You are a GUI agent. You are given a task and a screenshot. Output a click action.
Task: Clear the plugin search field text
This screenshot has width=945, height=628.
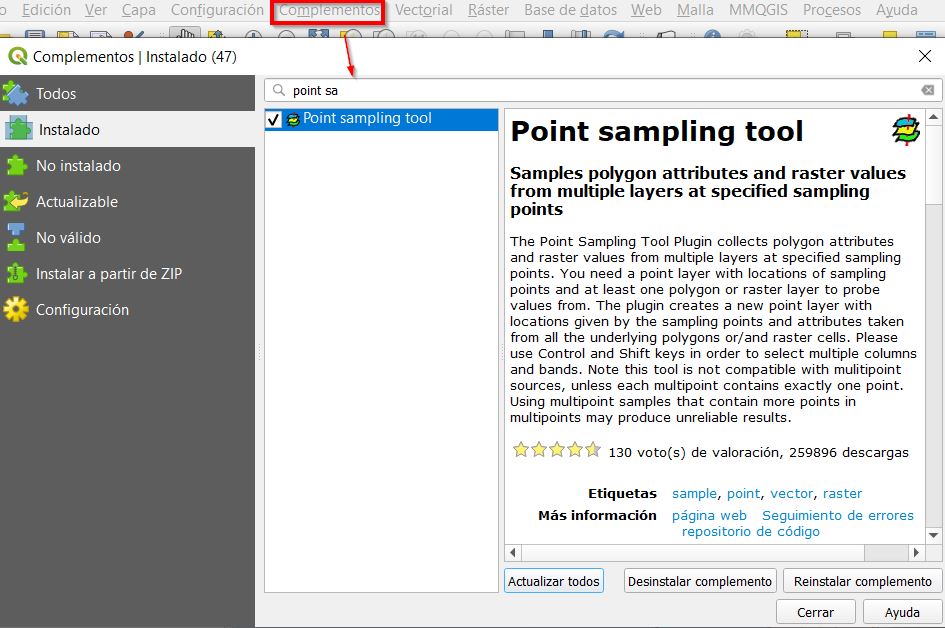(x=927, y=90)
